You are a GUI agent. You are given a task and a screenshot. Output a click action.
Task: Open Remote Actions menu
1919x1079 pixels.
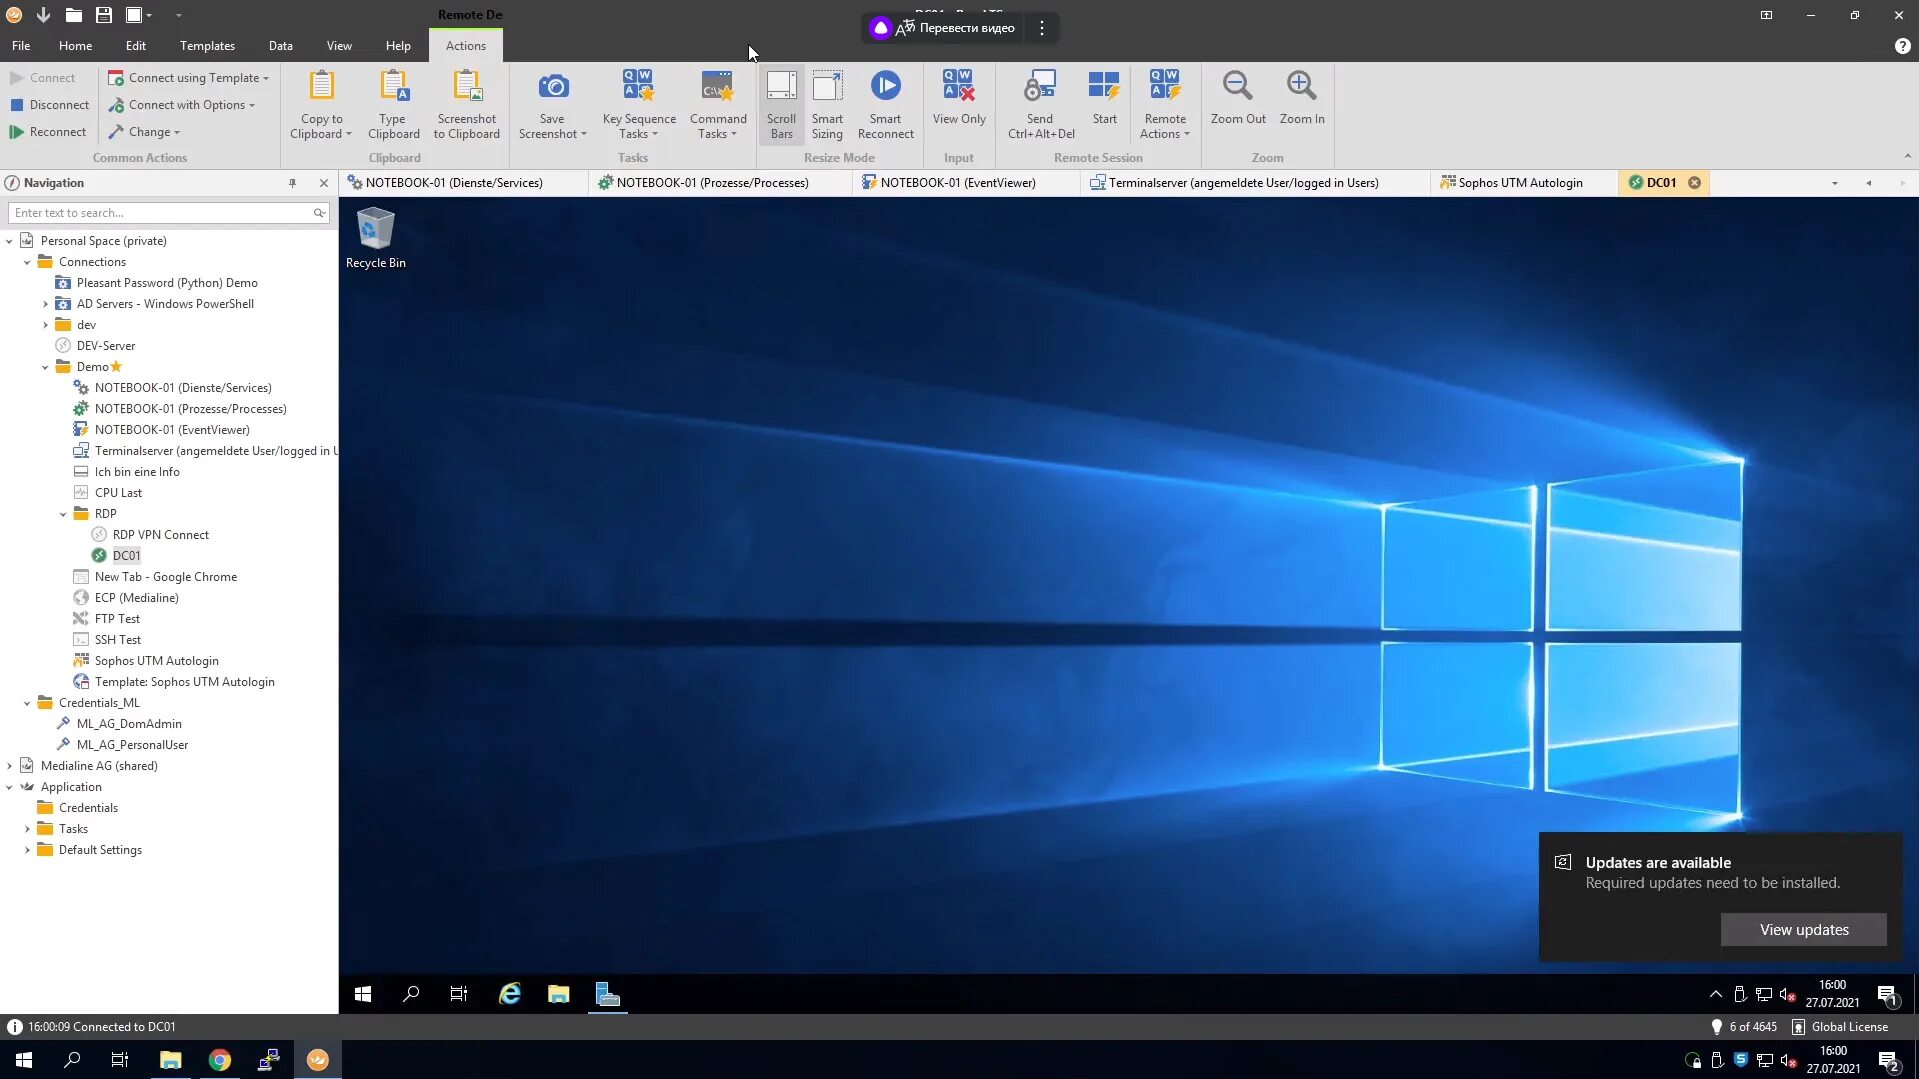point(1165,104)
